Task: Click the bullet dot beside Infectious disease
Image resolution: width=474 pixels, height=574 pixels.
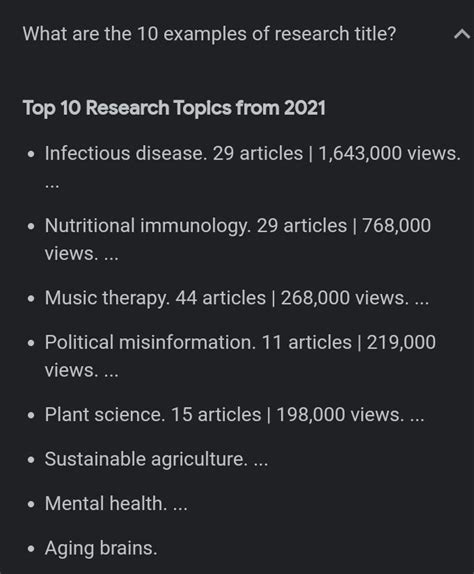Action: [x=31, y=154]
